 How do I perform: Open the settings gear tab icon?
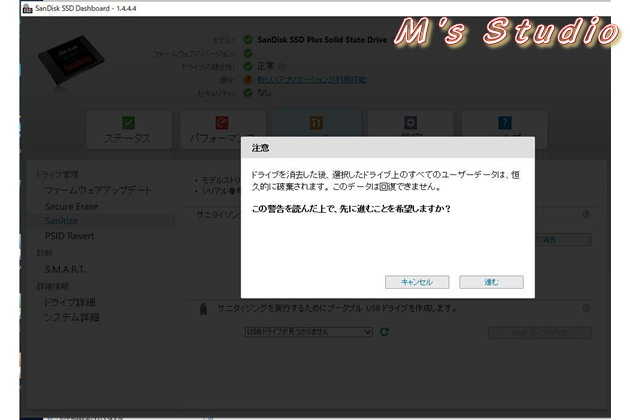(410, 122)
